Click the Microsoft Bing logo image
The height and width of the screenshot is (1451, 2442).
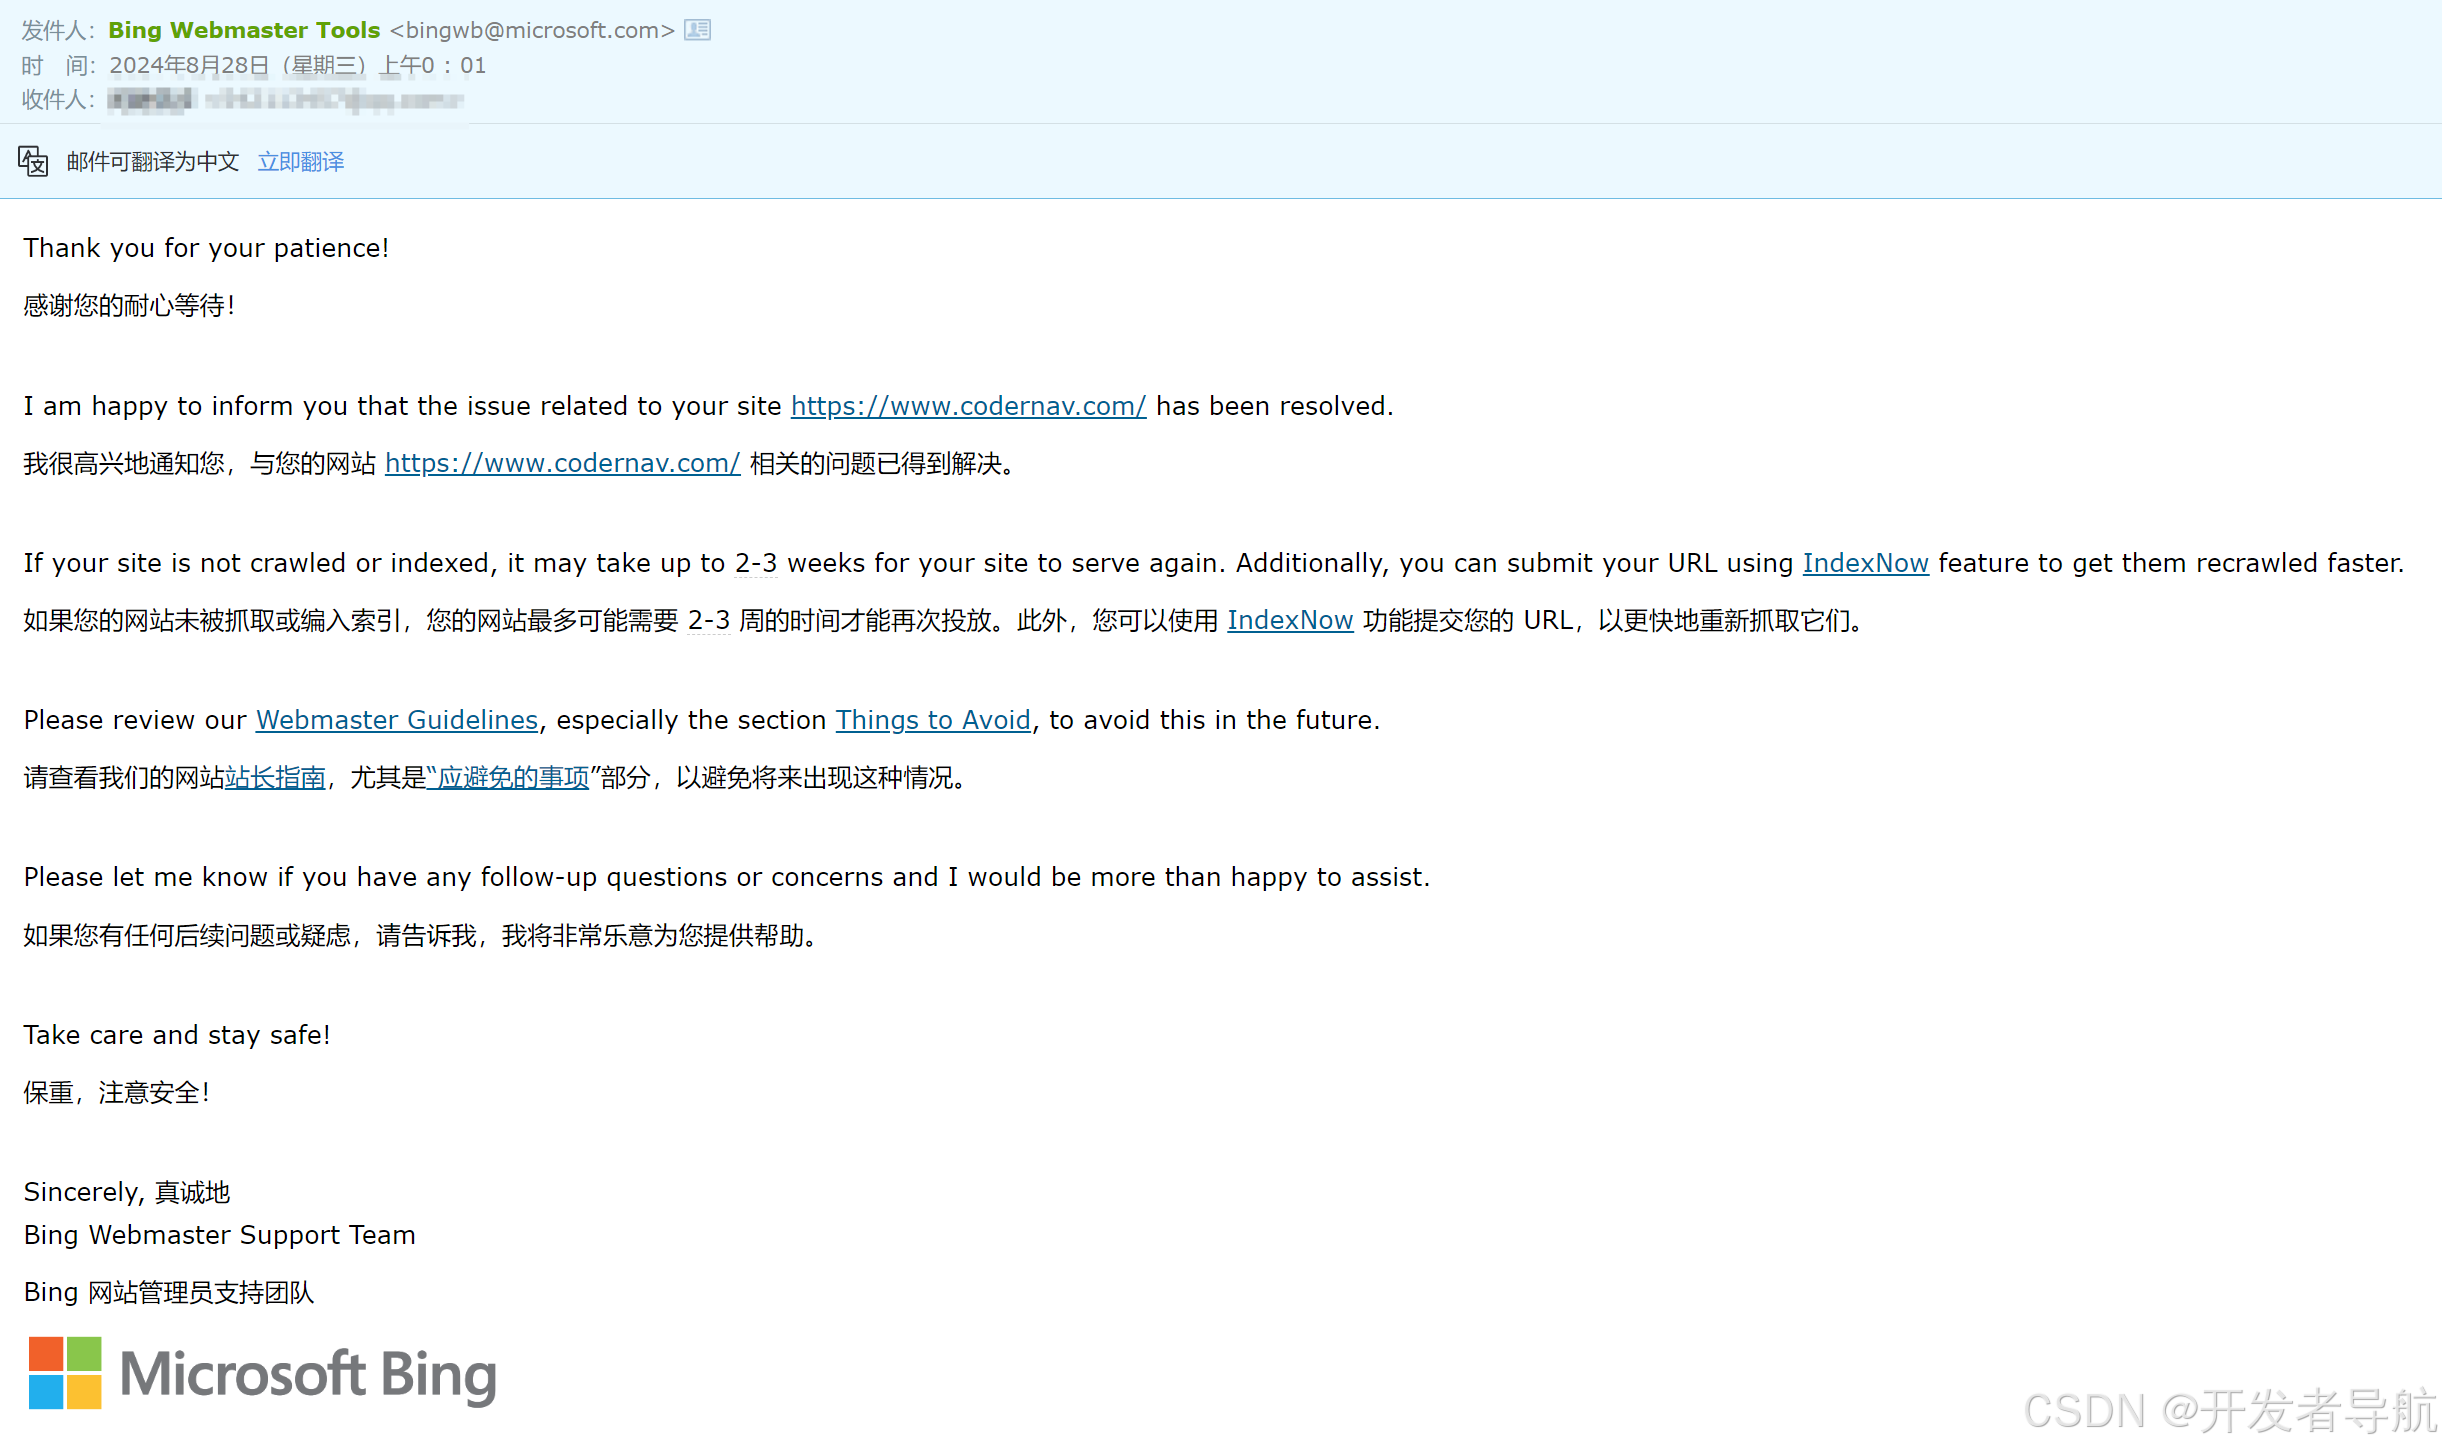pyautogui.click(x=262, y=1373)
